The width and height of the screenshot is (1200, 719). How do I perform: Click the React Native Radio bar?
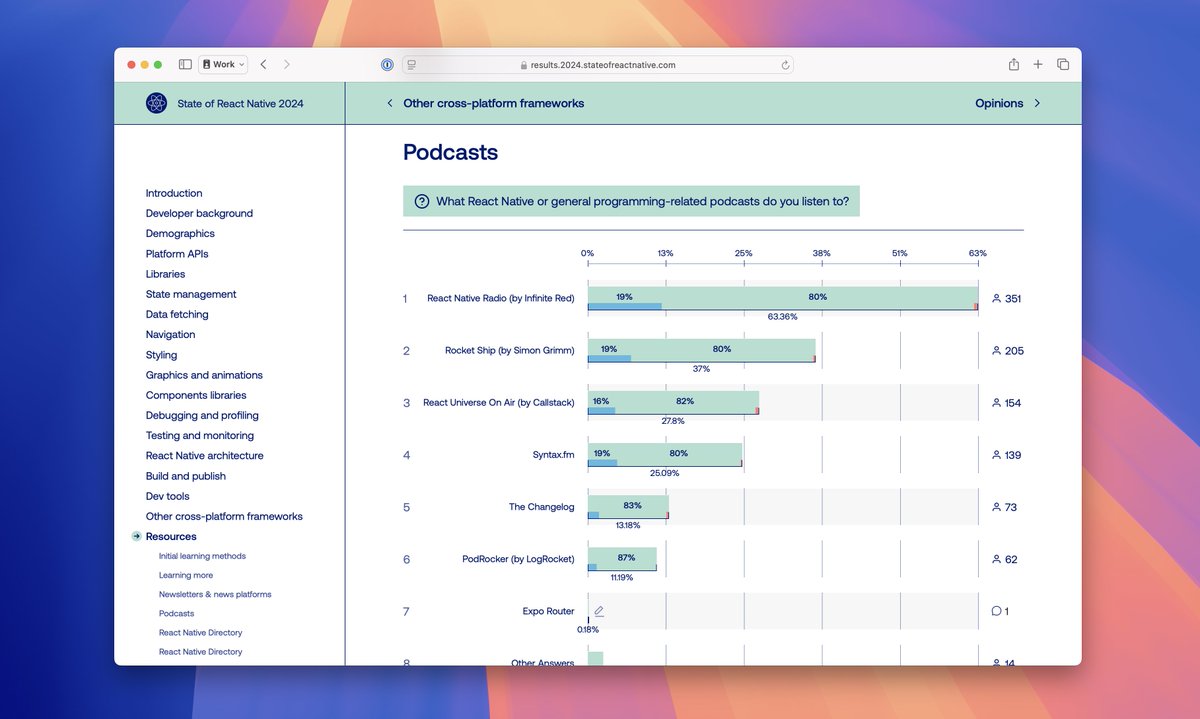pos(783,299)
